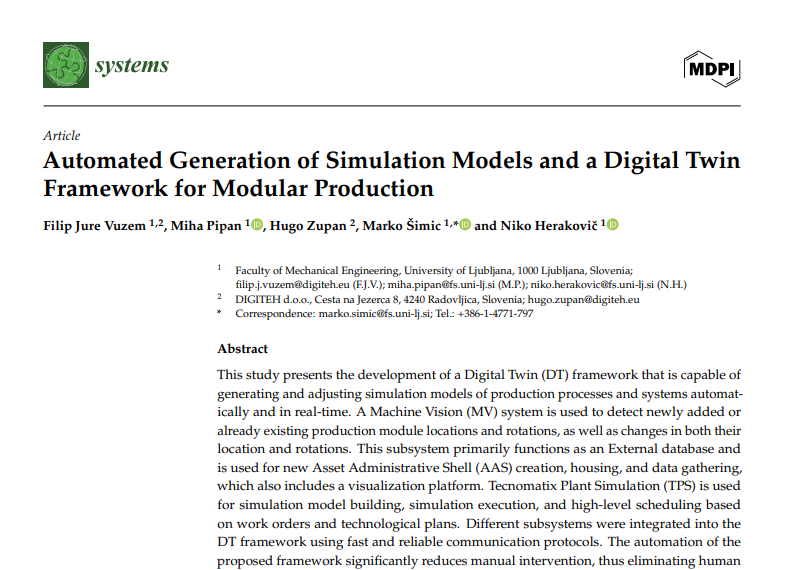Click the paper title starting 'Automated Generation'
This screenshot has height=570, width=786.
tap(391, 174)
